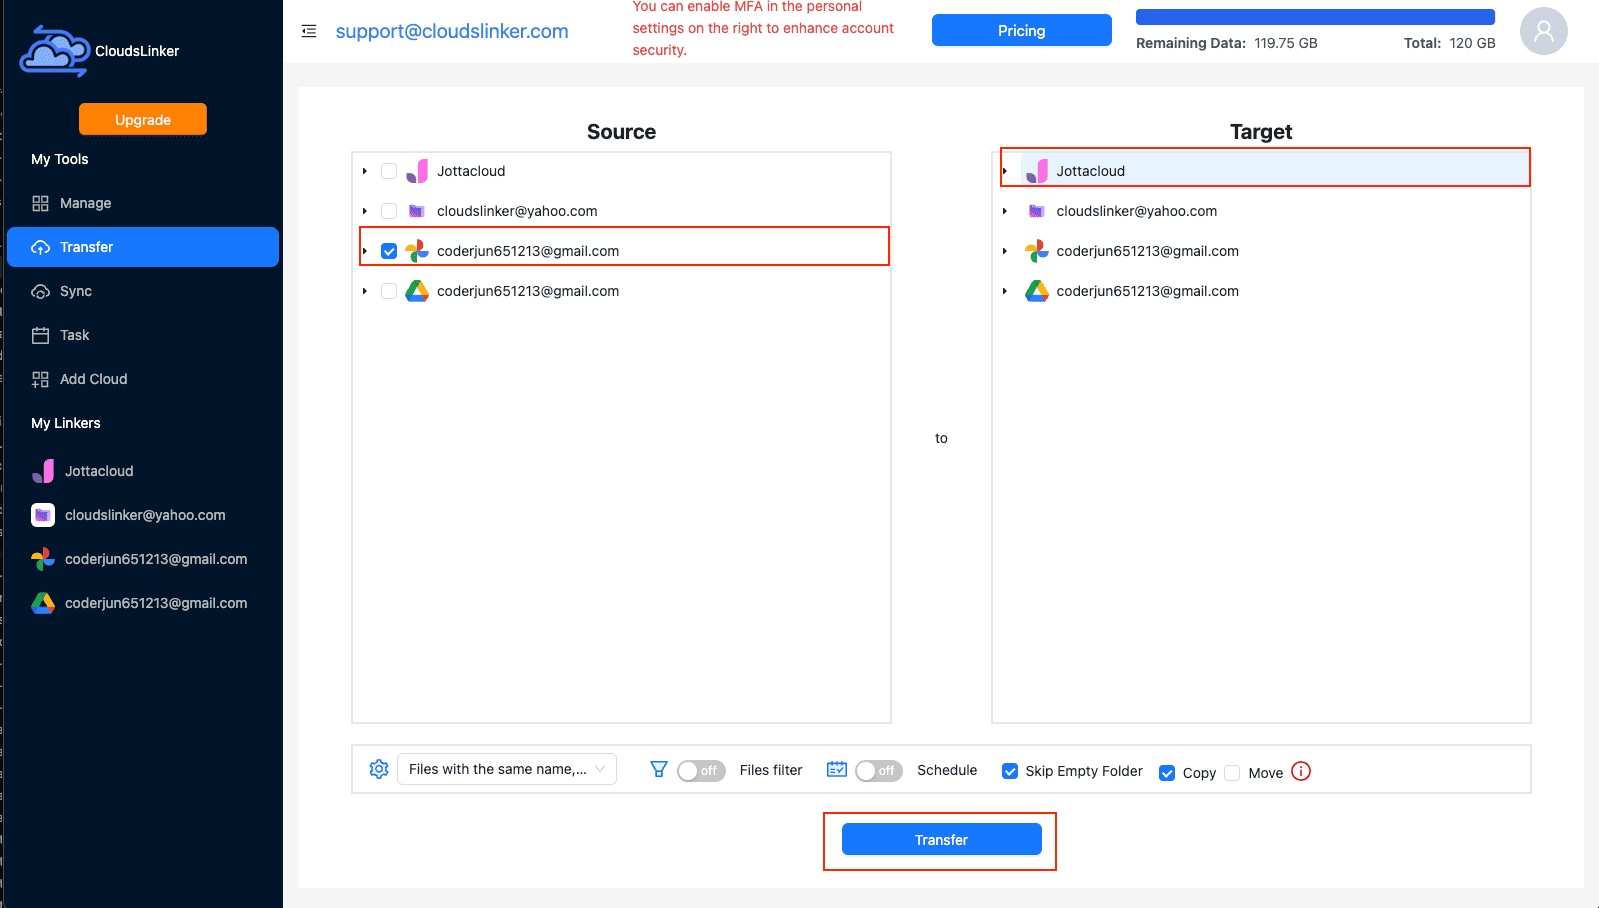Select the Transfer menu item
Screen dimensions: 1599x908
(143, 247)
